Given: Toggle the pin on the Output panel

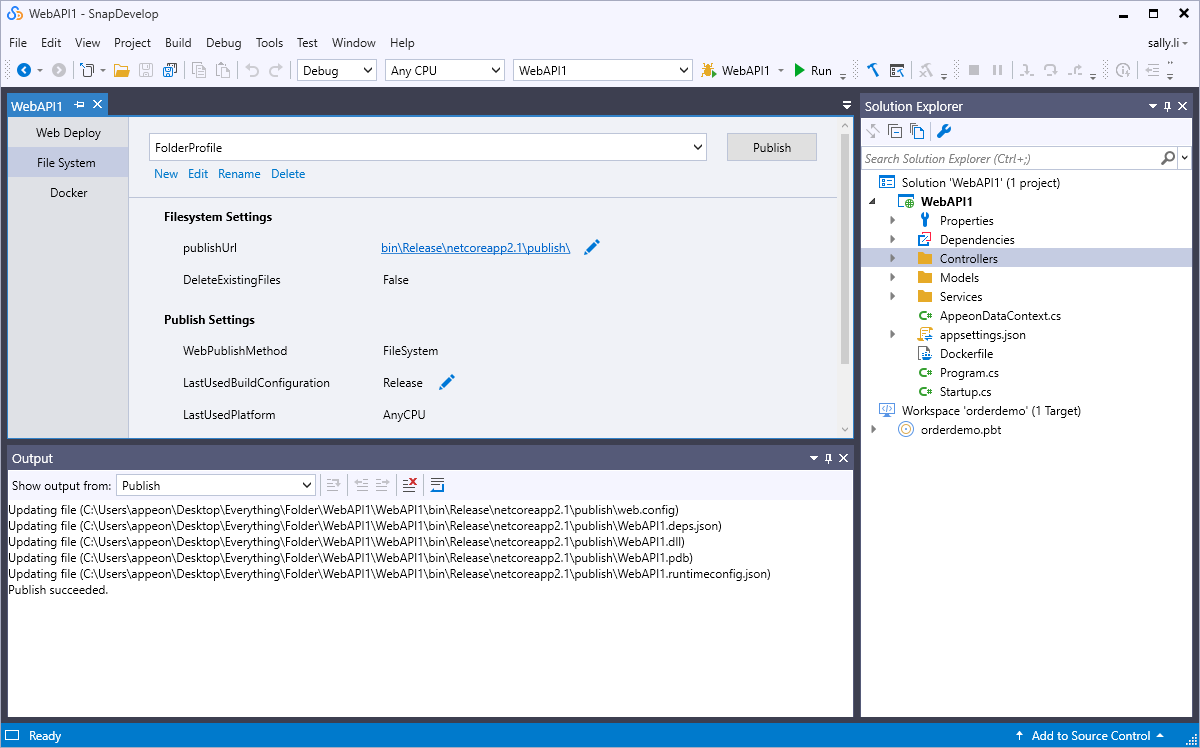Looking at the screenshot, I should tap(828, 458).
